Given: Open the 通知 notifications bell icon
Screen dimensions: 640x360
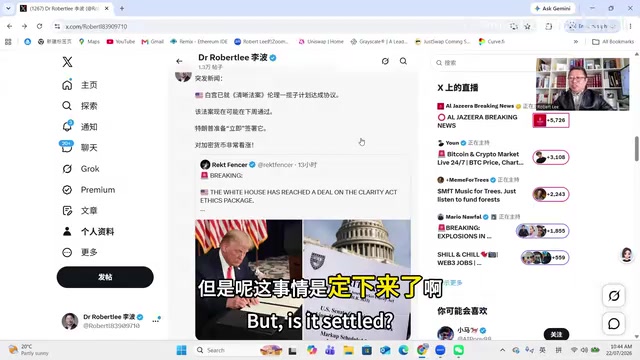Looking at the screenshot, I should coord(67,127).
